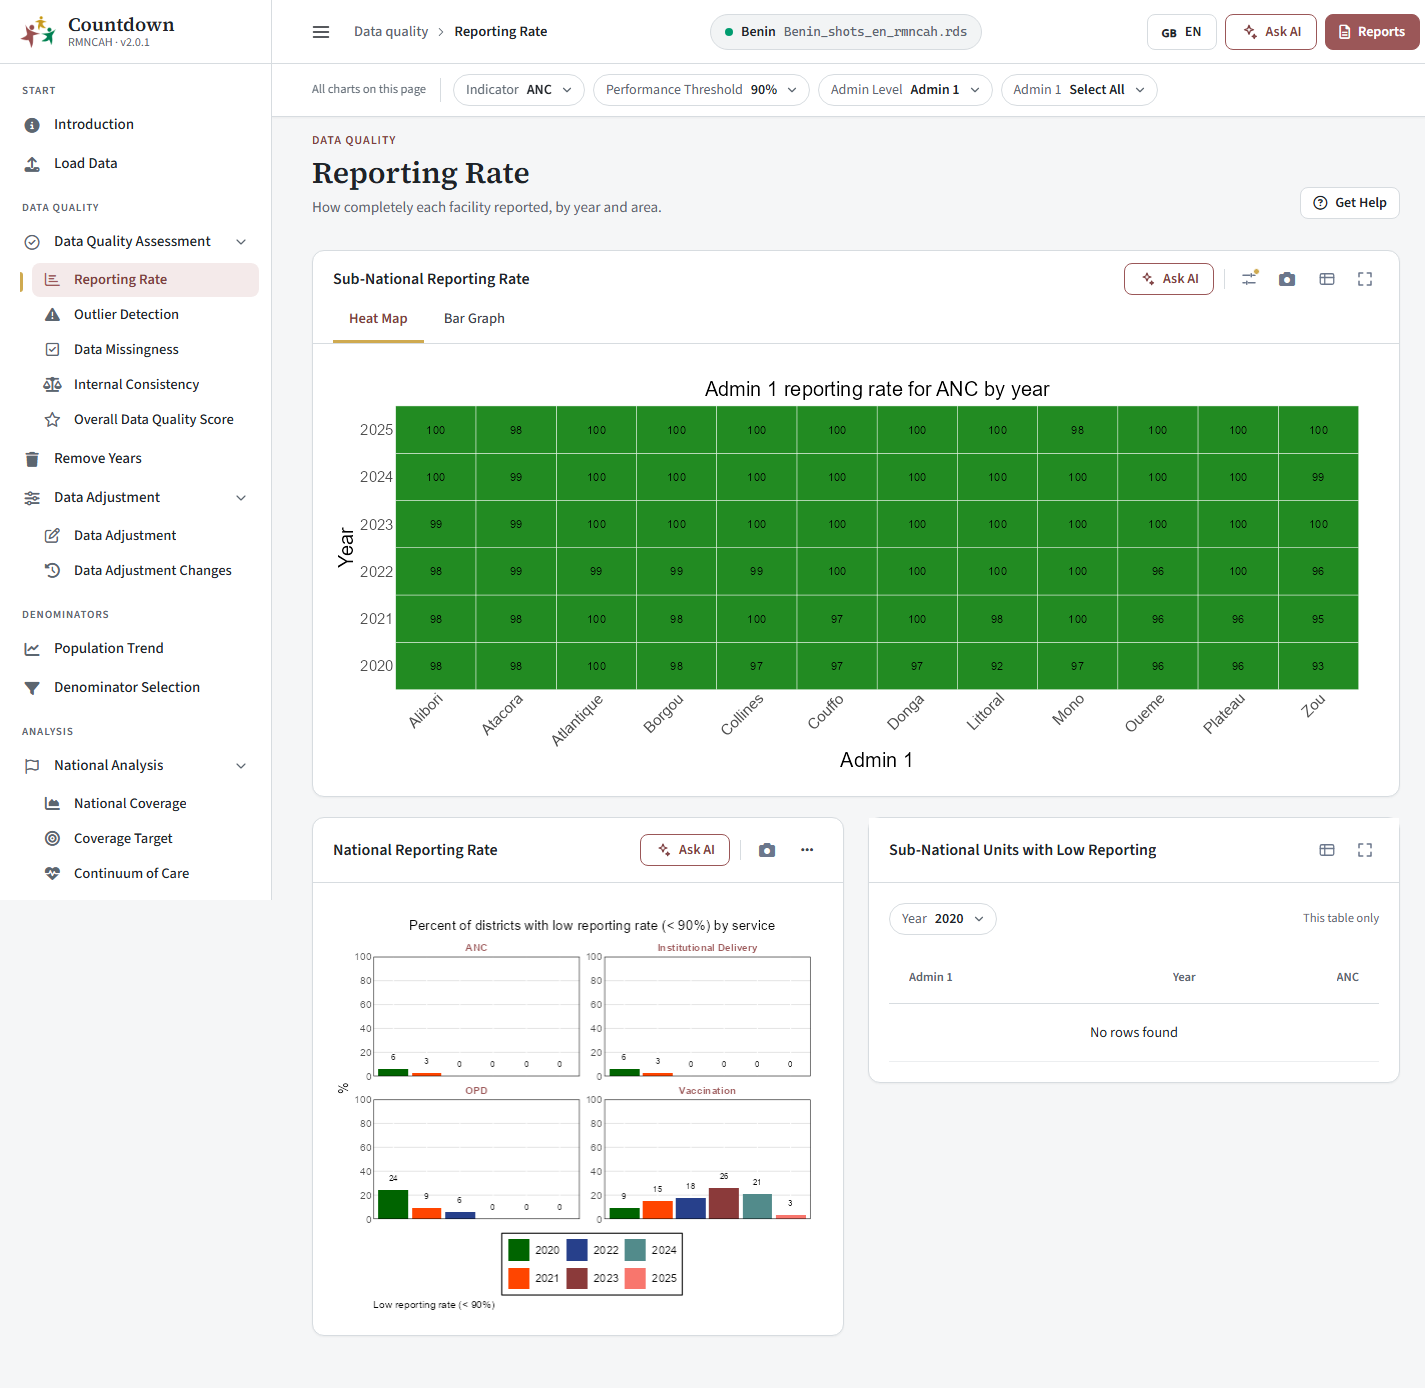Show data table view for Sub-National Reporting Rate

pos(1327,279)
